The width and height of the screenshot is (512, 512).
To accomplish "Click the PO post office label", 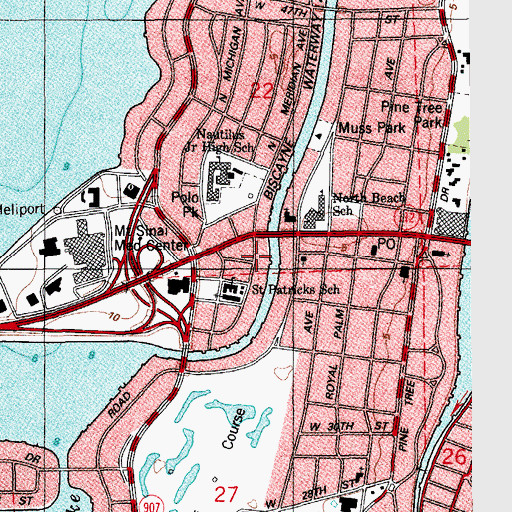I will pos(386,244).
